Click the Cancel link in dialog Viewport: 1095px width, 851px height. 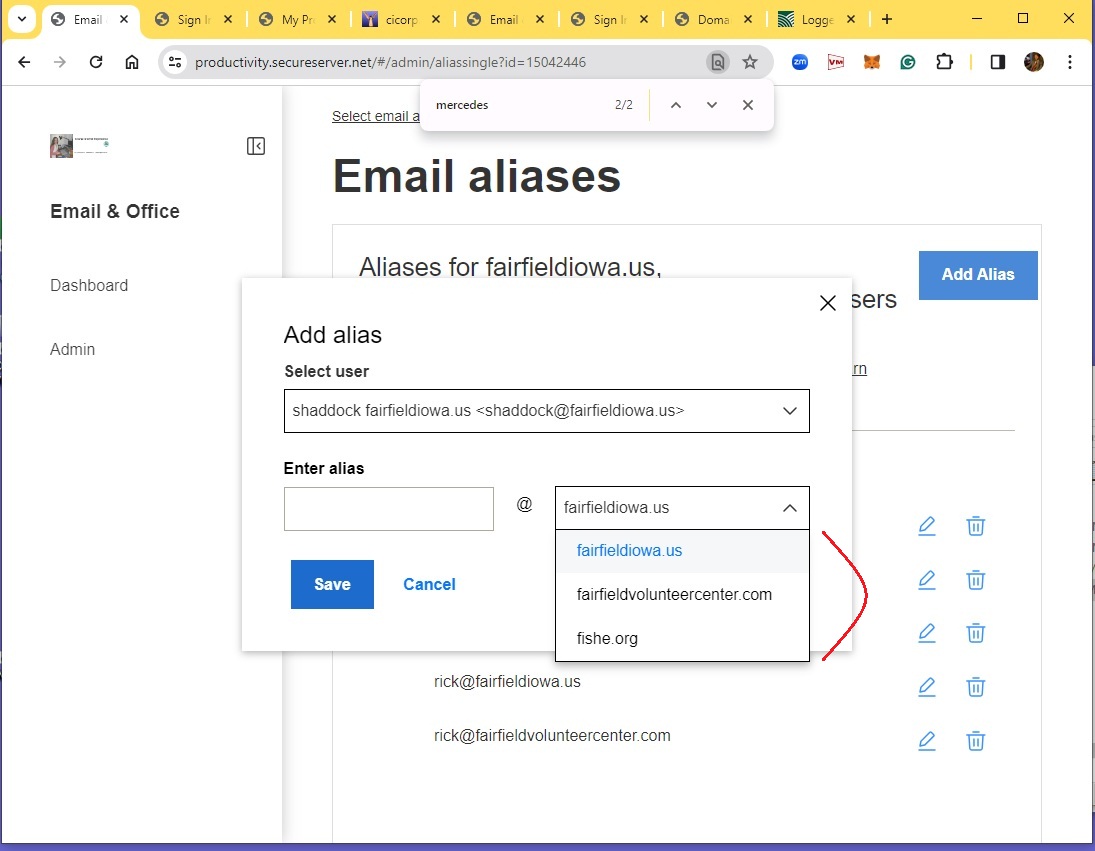point(429,585)
